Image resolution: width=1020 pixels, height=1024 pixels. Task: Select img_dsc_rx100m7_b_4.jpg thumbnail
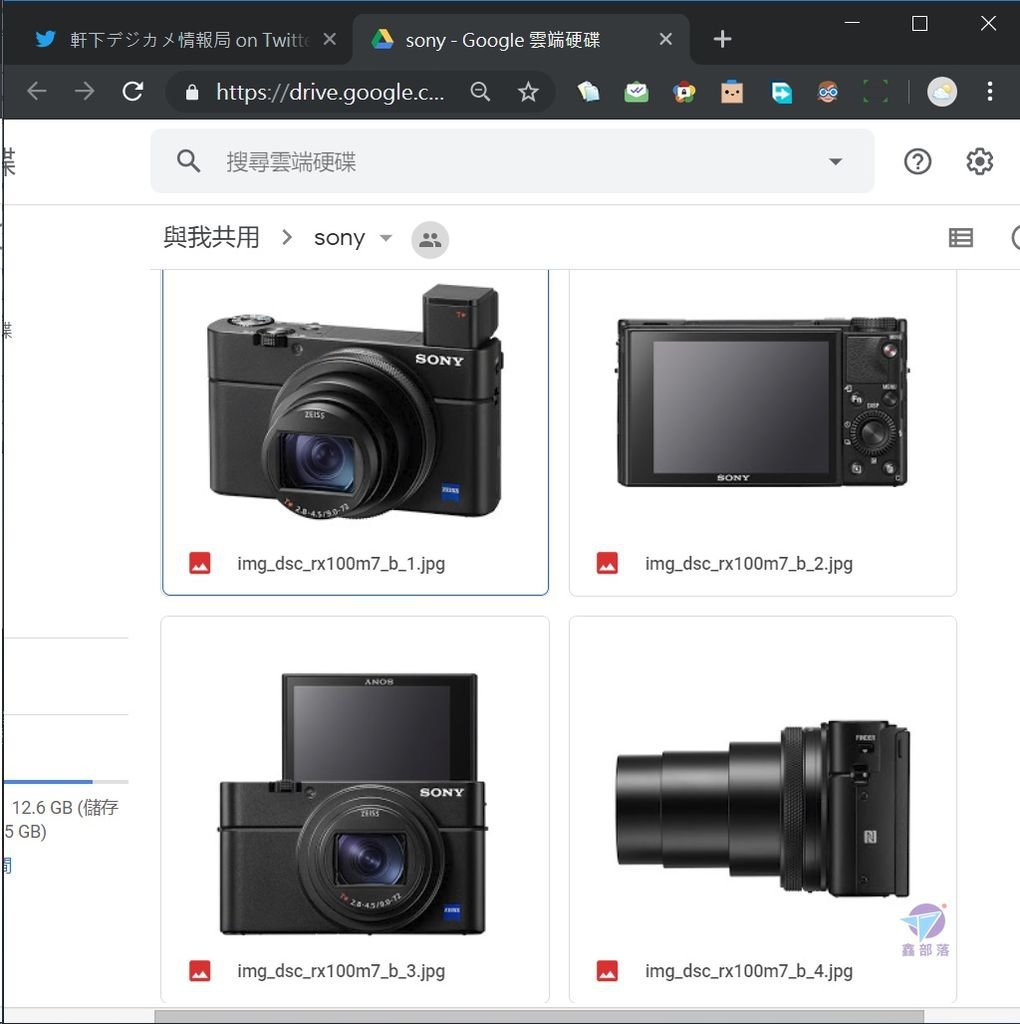763,808
